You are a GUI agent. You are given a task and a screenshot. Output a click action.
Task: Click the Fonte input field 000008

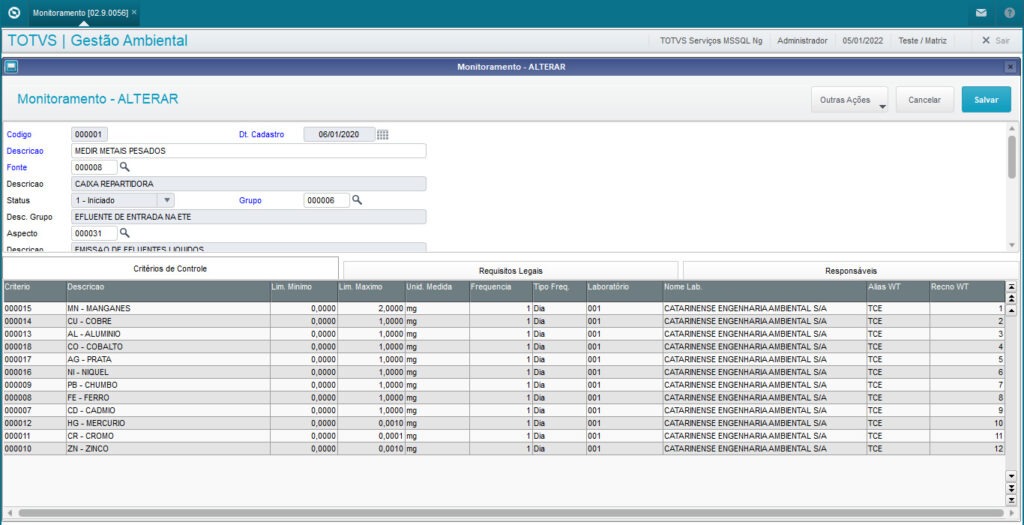click(95, 168)
